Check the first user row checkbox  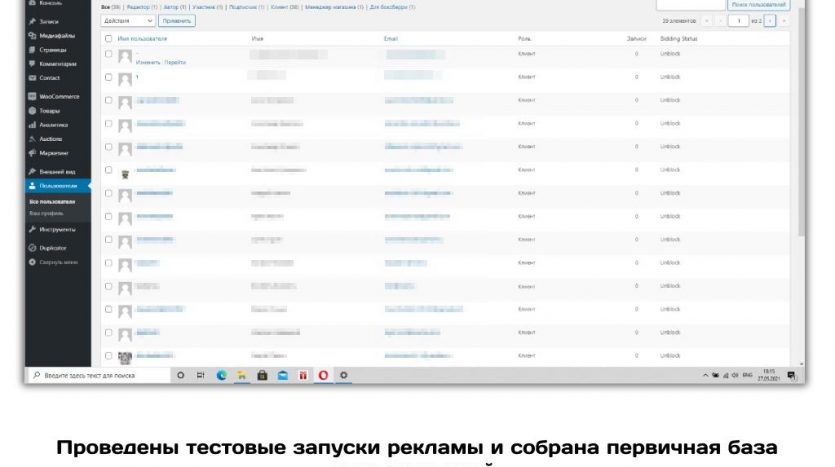point(109,53)
